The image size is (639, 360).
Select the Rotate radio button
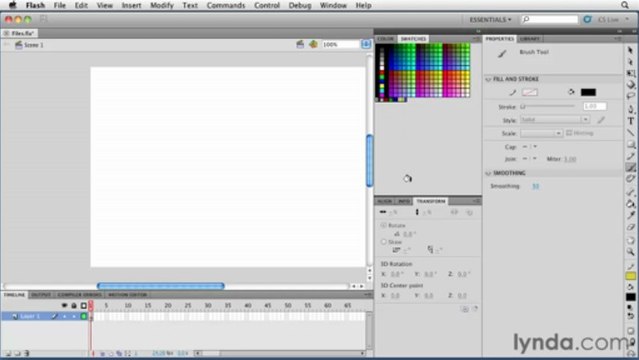click(x=383, y=225)
